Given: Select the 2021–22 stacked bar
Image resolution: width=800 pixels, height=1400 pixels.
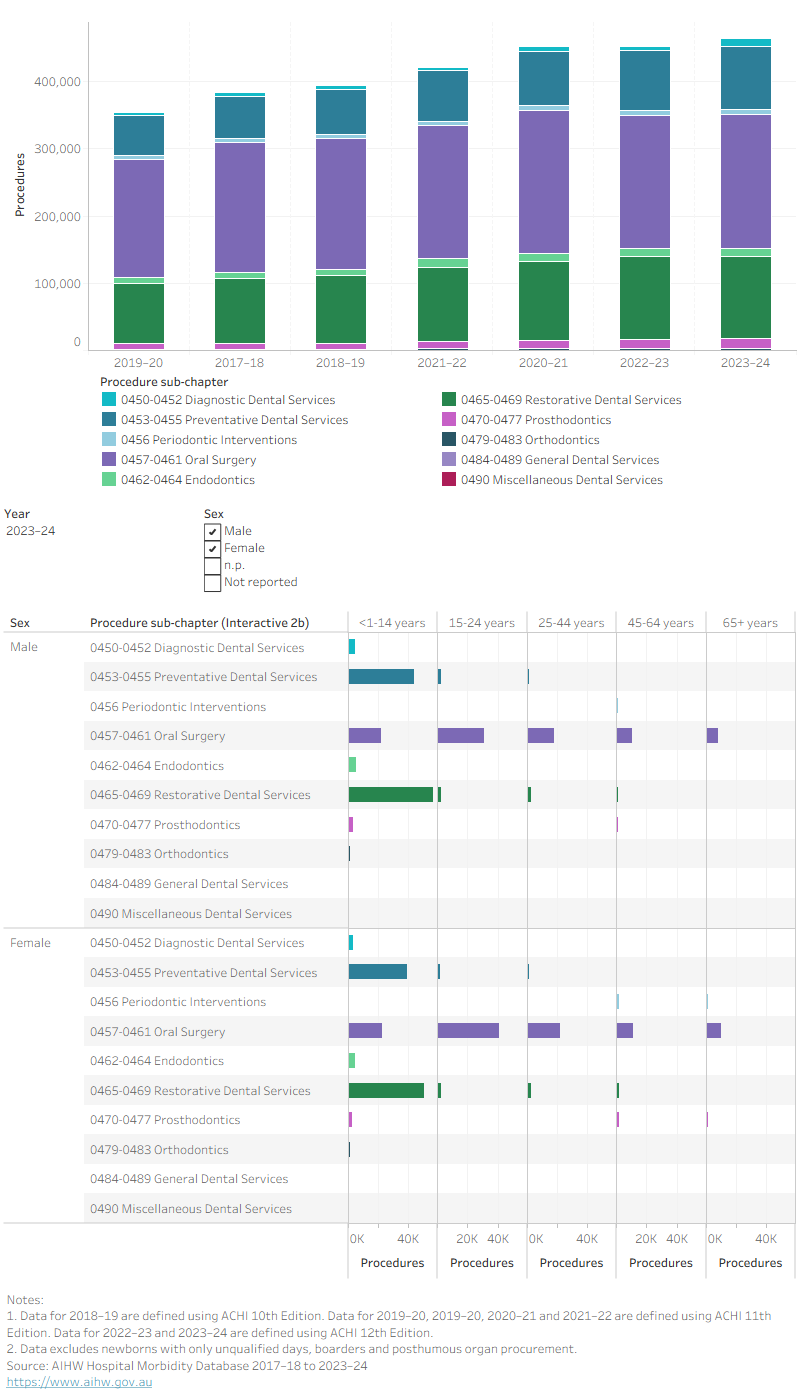Looking at the screenshot, I should click(x=443, y=209).
